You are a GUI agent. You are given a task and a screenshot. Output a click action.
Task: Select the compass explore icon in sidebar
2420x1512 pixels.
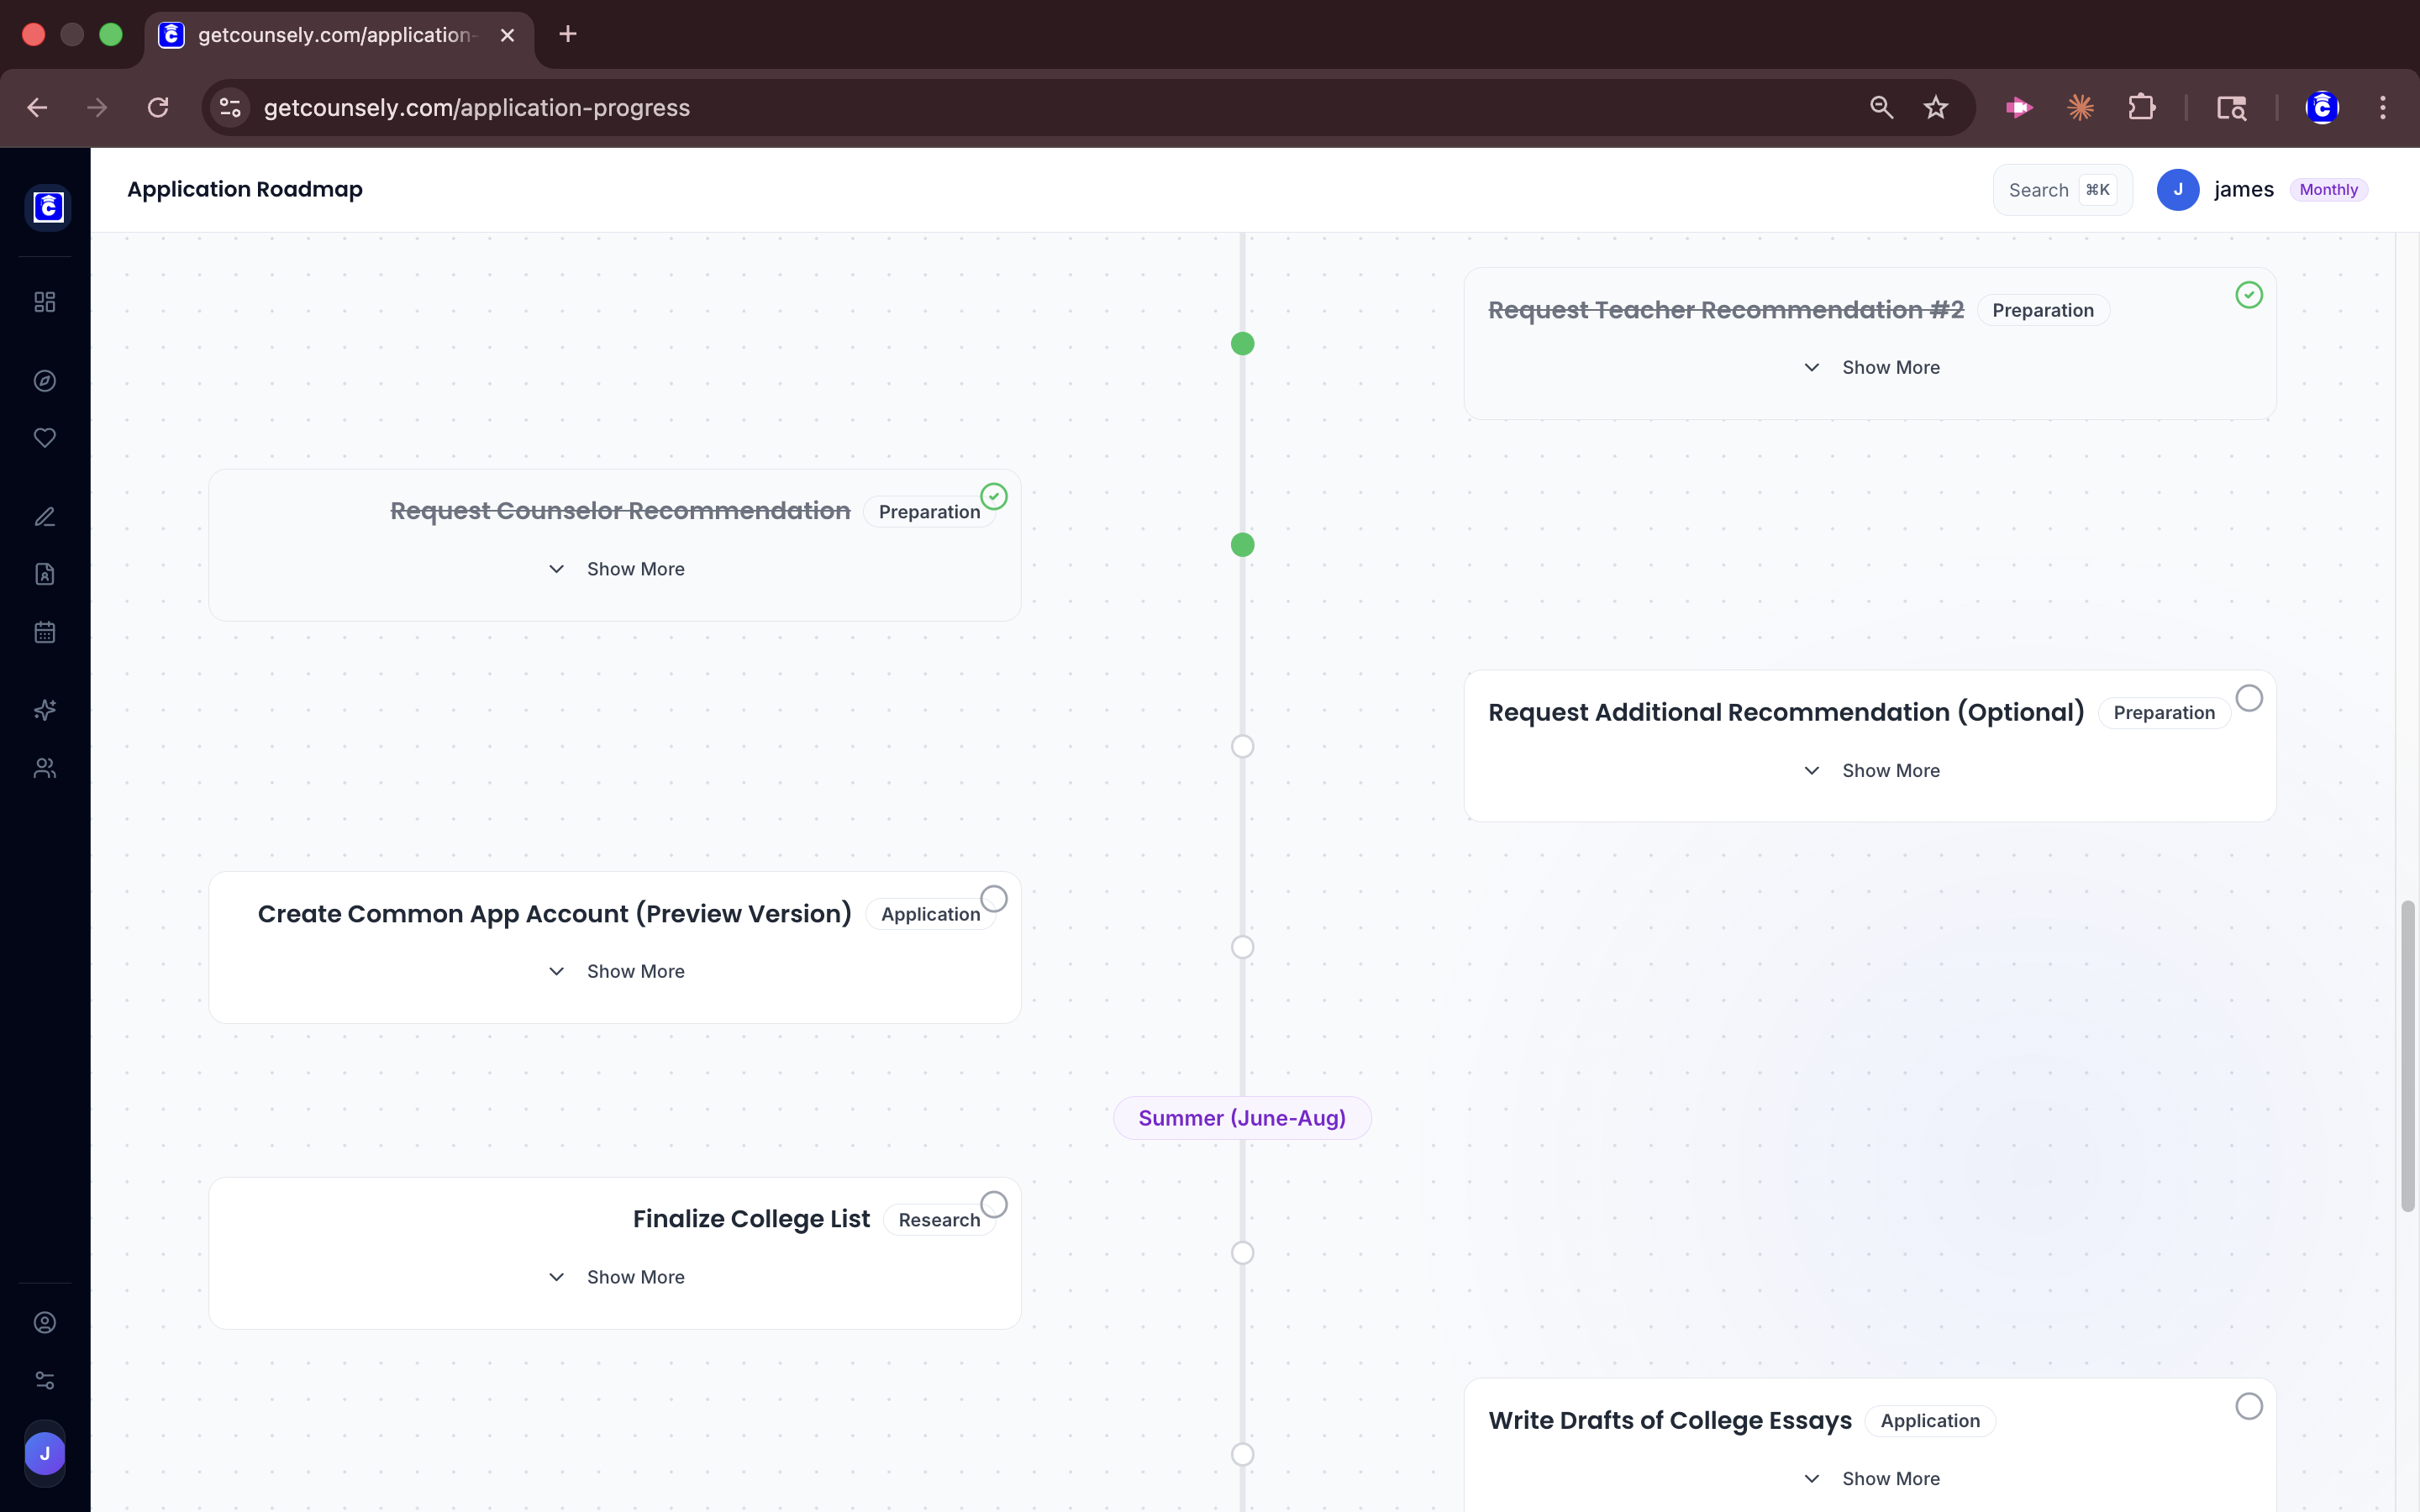pyautogui.click(x=44, y=380)
